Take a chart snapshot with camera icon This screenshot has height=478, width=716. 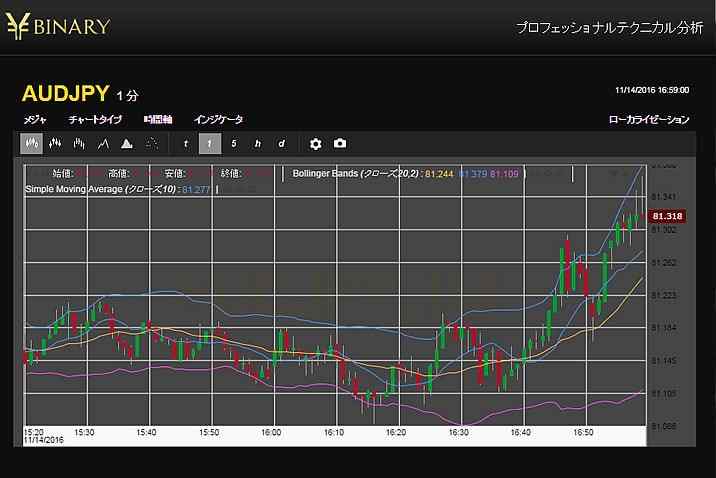(x=340, y=143)
